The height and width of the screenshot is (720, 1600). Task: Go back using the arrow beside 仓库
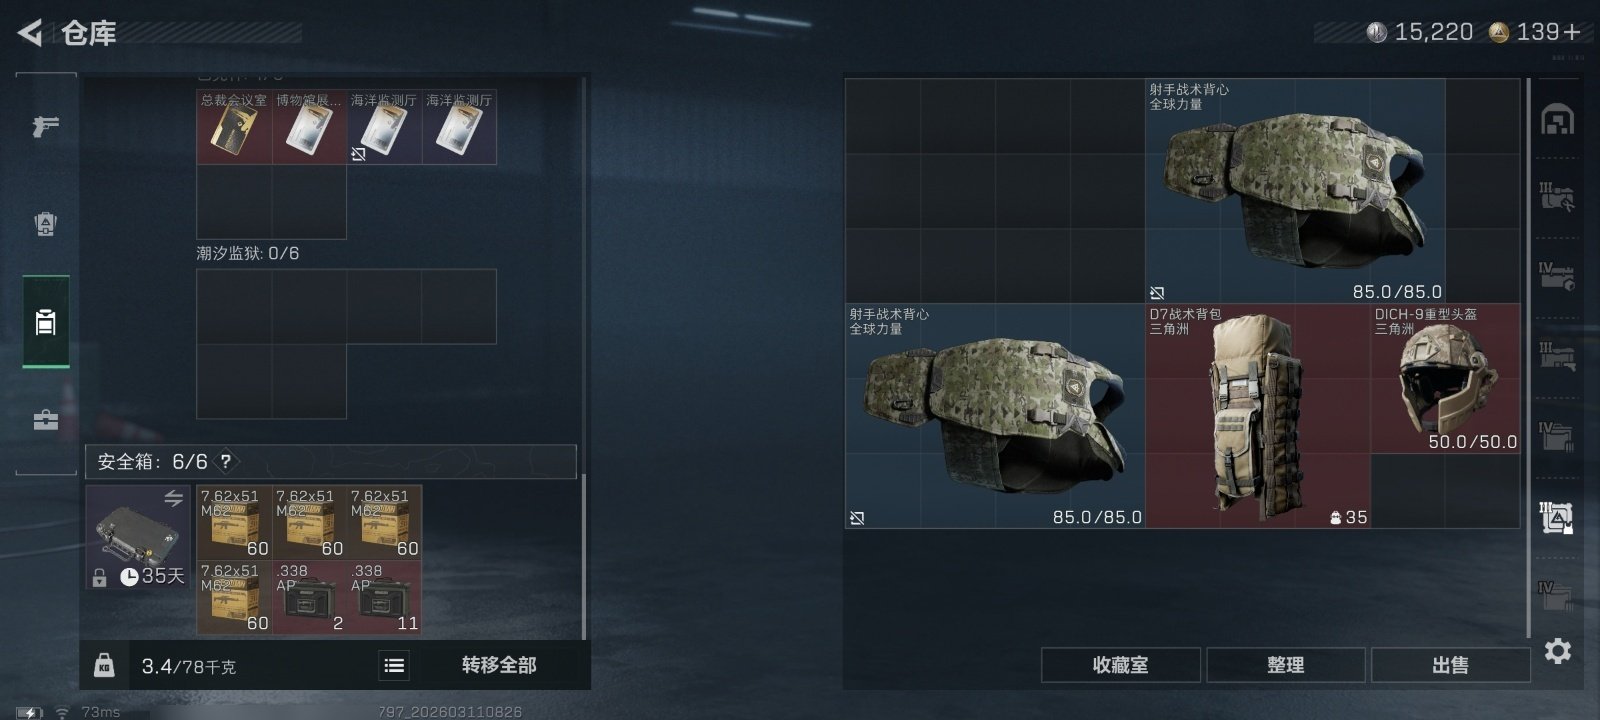(30, 33)
